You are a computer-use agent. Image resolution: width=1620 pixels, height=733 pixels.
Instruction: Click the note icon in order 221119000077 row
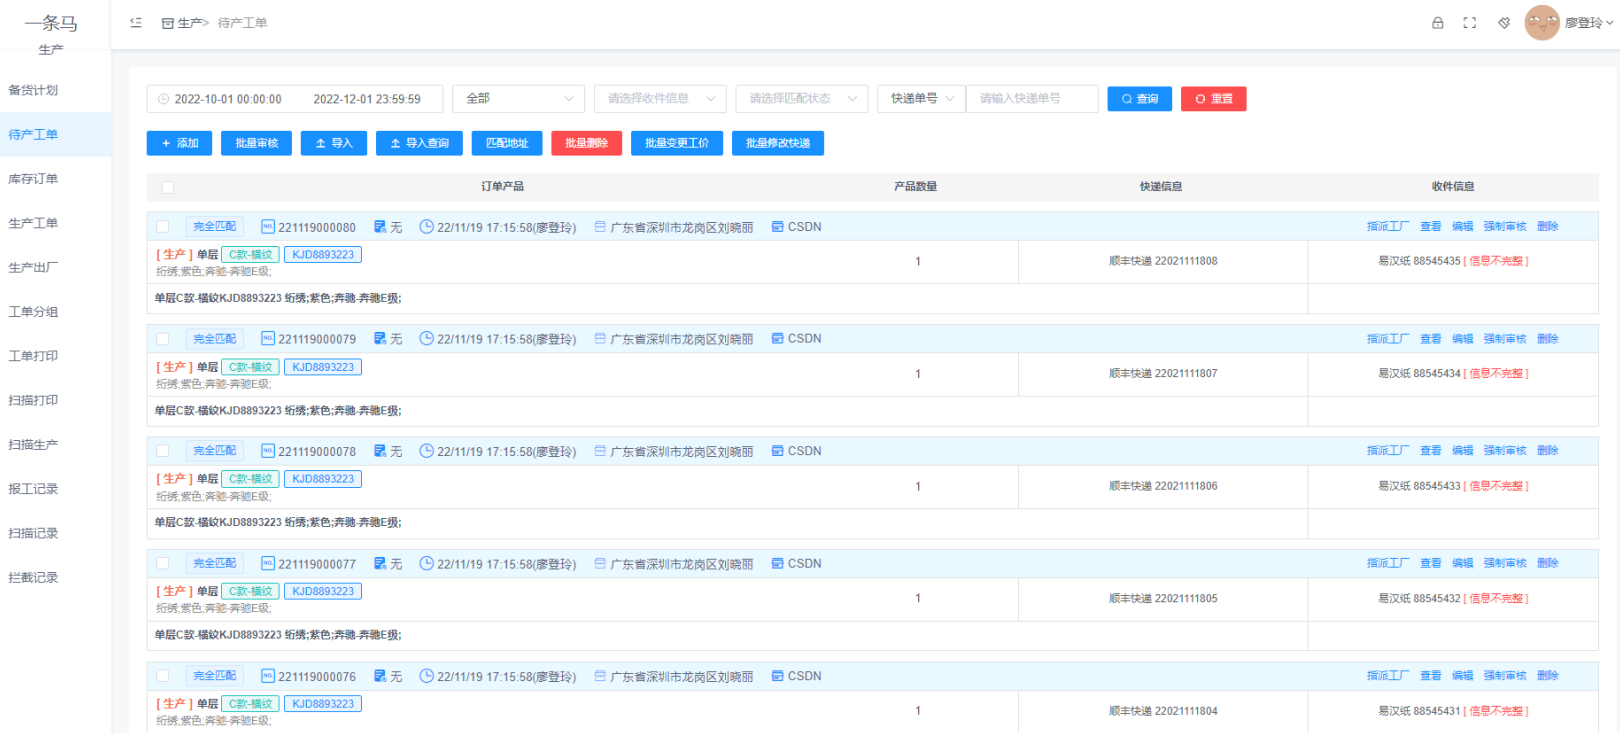(x=380, y=564)
